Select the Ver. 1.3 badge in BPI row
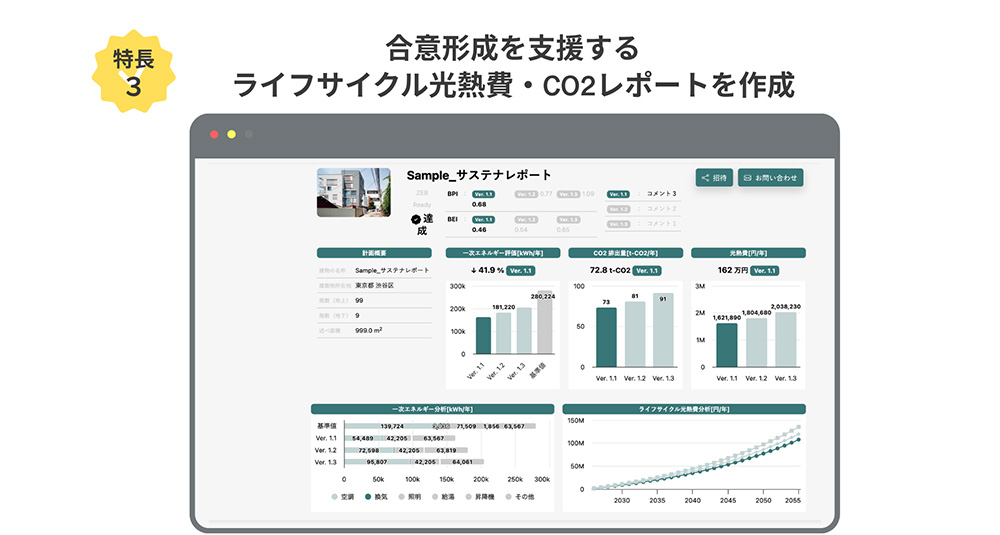Image resolution: width=1000 pixels, height=535 pixels. (x=568, y=194)
